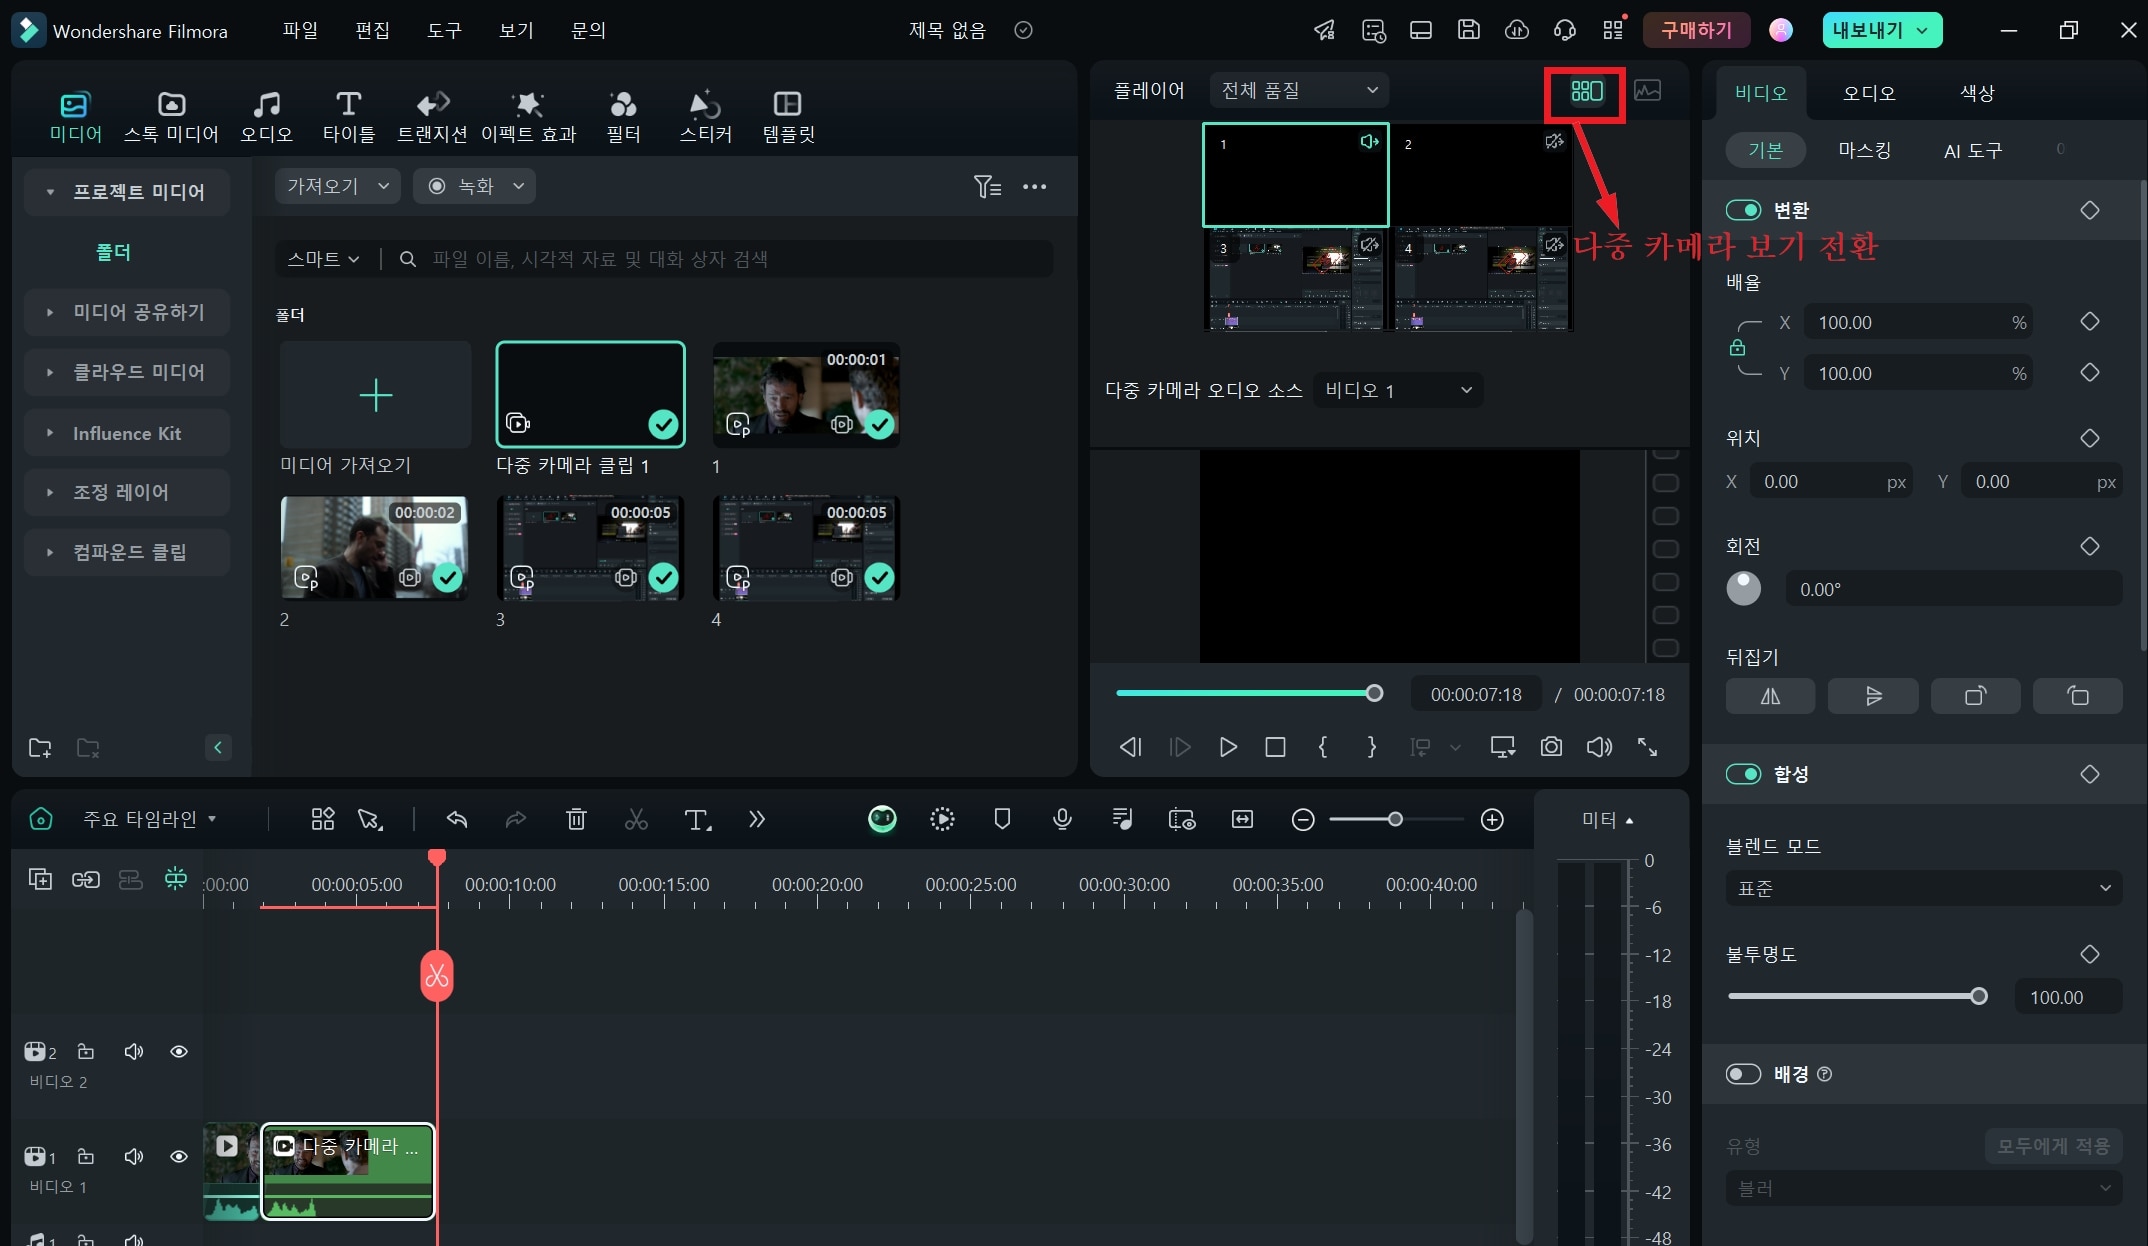Click the stop button in player
The height and width of the screenshot is (1246, 2148).
pos(1275,747)
